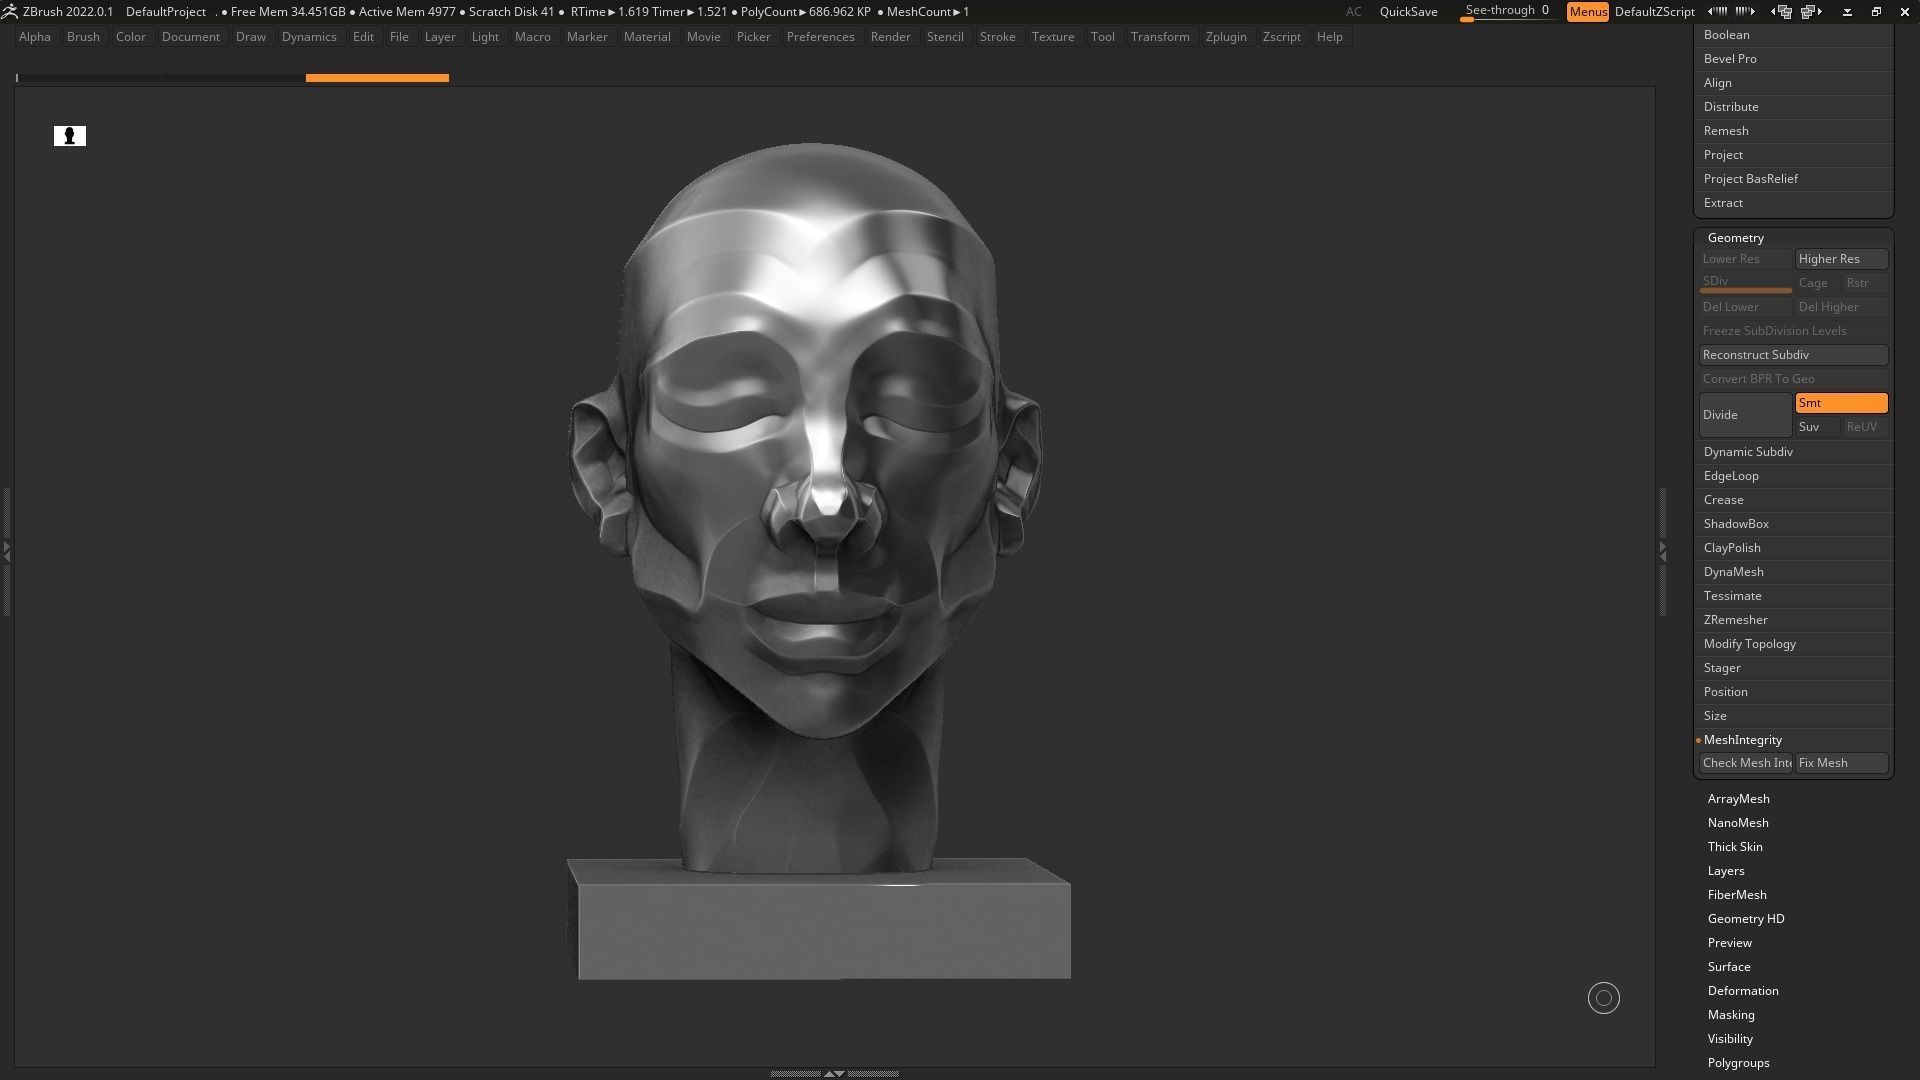Viewport: 1920px width, 1080px height.
Task: Open the Preferences menu
Action: tap(820, 37)
